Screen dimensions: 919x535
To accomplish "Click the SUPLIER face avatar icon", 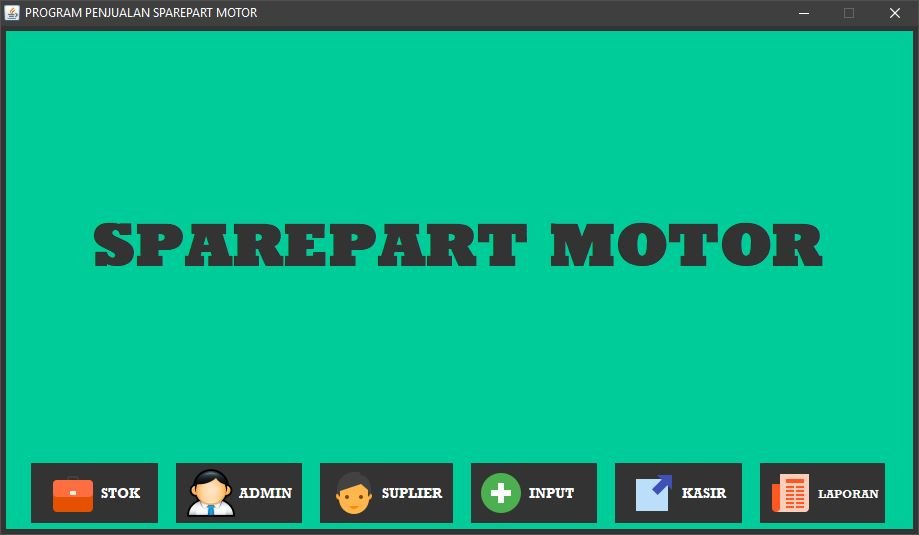I will coord(353,493).
